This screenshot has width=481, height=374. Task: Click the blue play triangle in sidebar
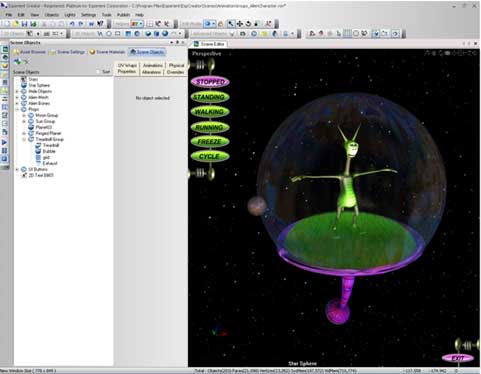click(x=4, y=142)
